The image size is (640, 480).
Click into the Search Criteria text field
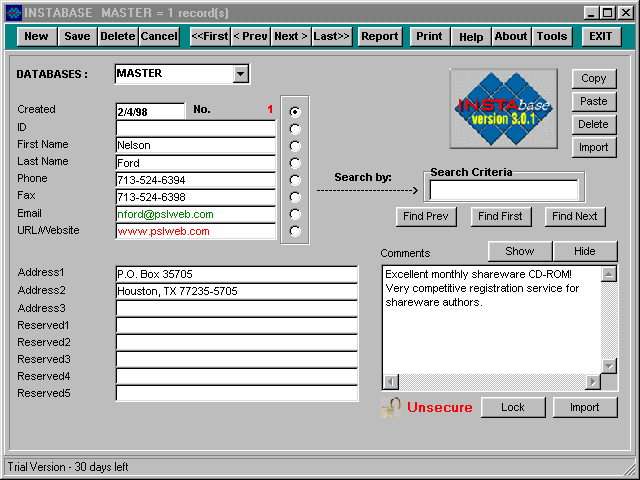pyautogui.click(x=503, y=190)
